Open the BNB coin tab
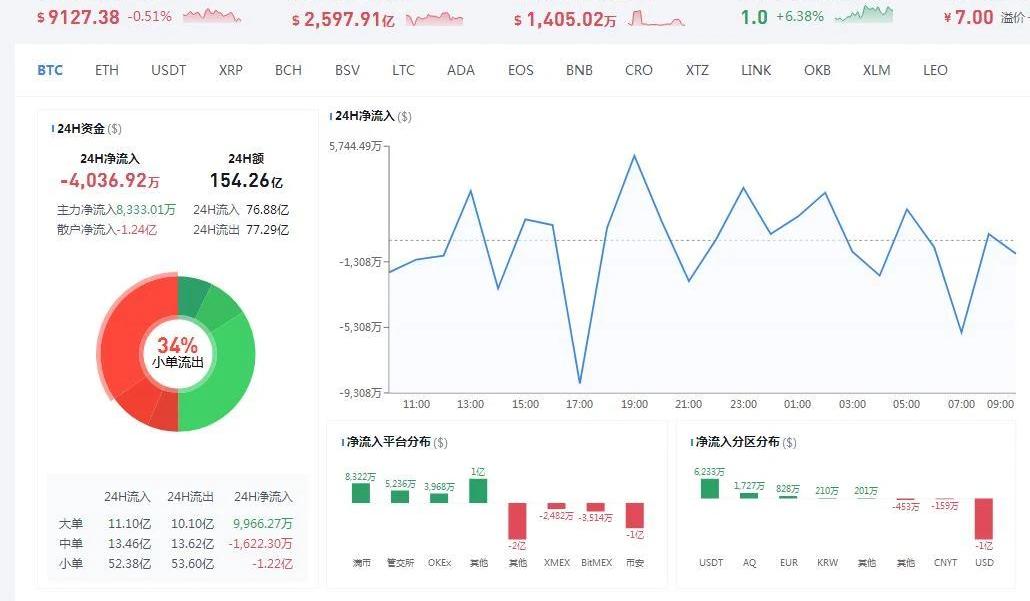Image resolution: width=1030 pixels, height=601 pixels. point(579,70)
